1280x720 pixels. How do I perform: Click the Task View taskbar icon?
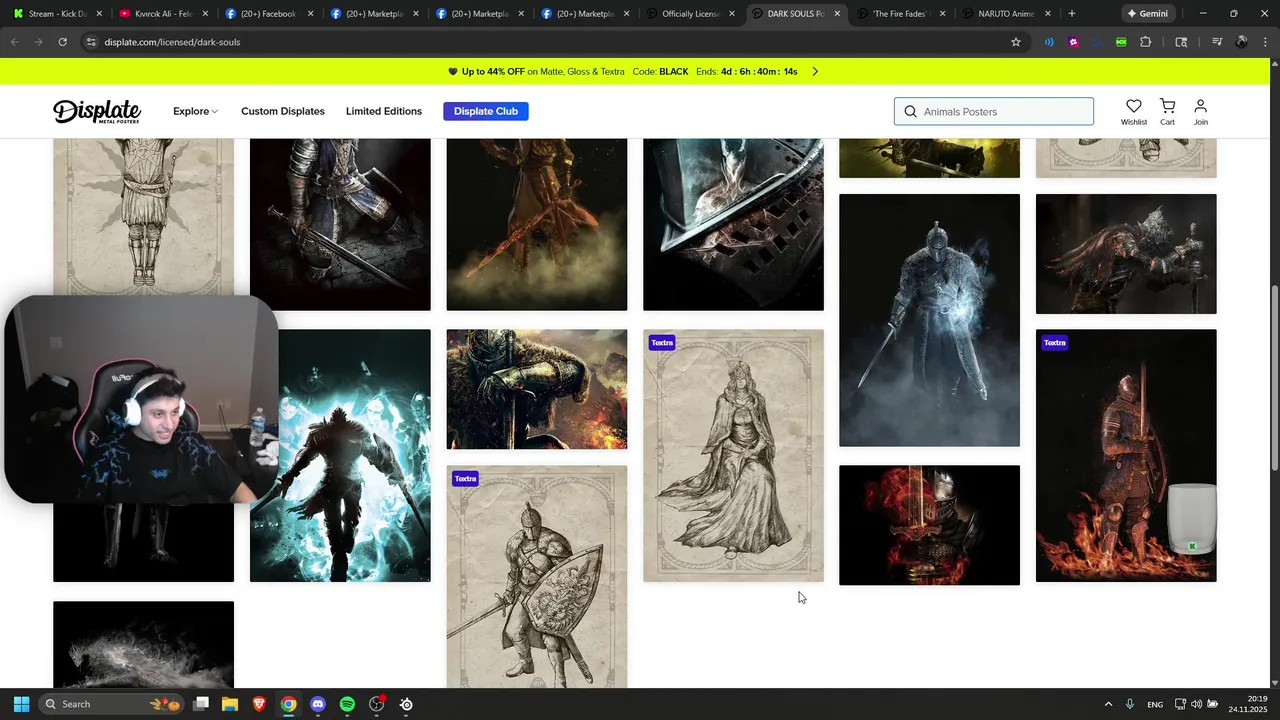201,704
